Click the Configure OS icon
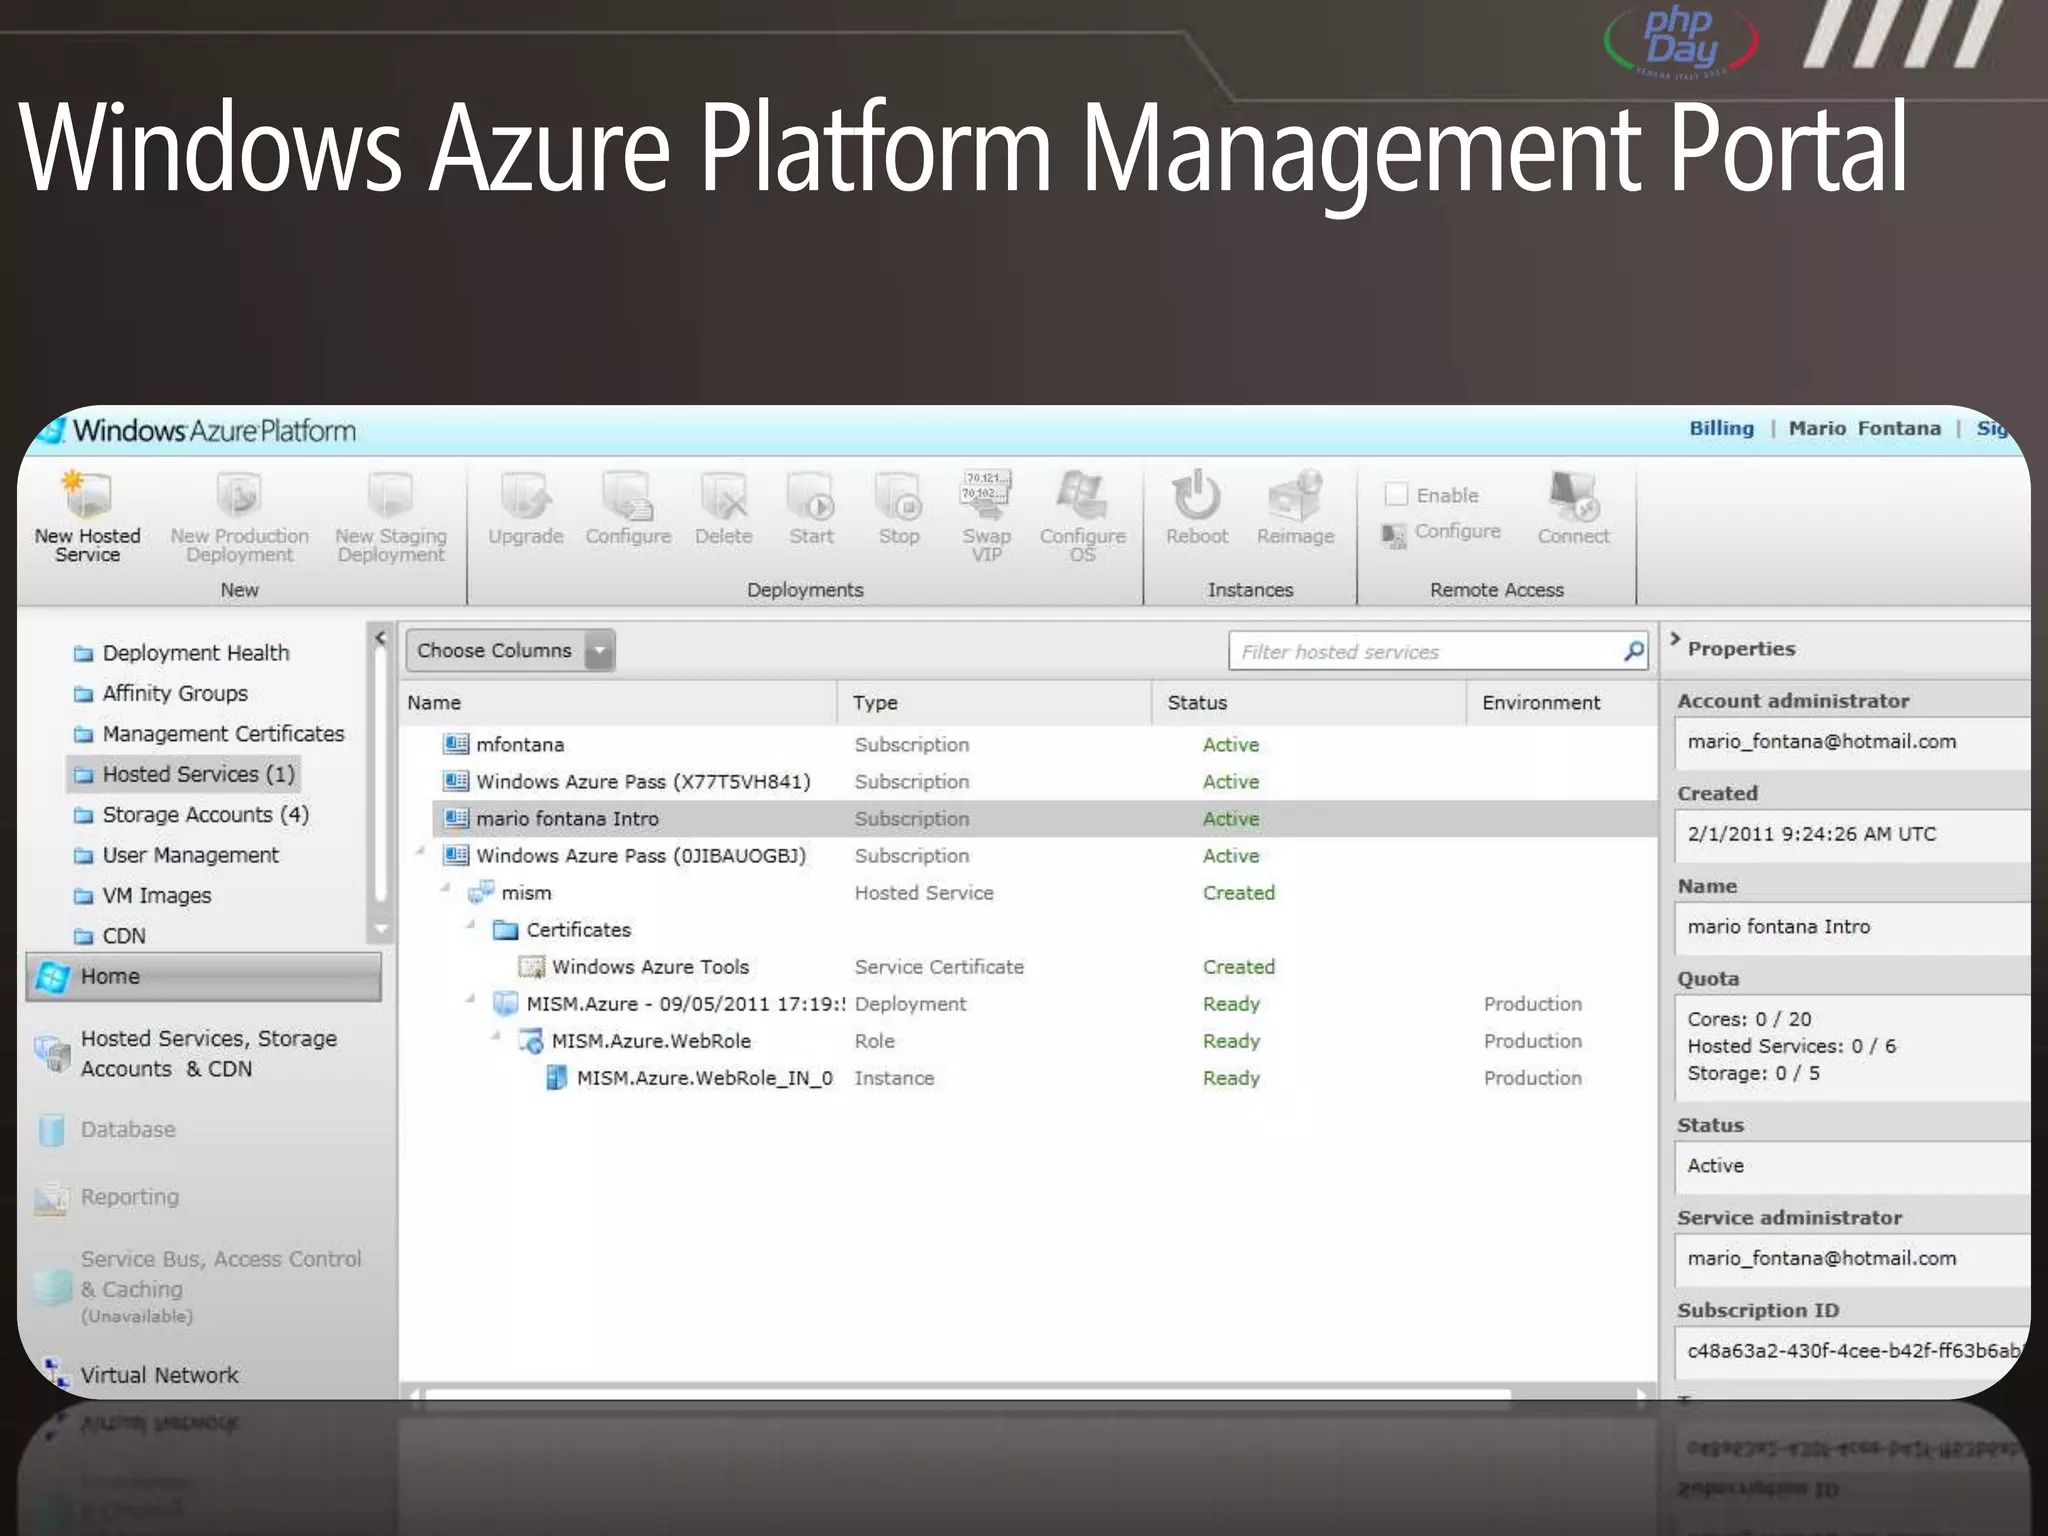Image resolution: width=2048 pixels, height=1536 pixels. (x=1082, y=496)
